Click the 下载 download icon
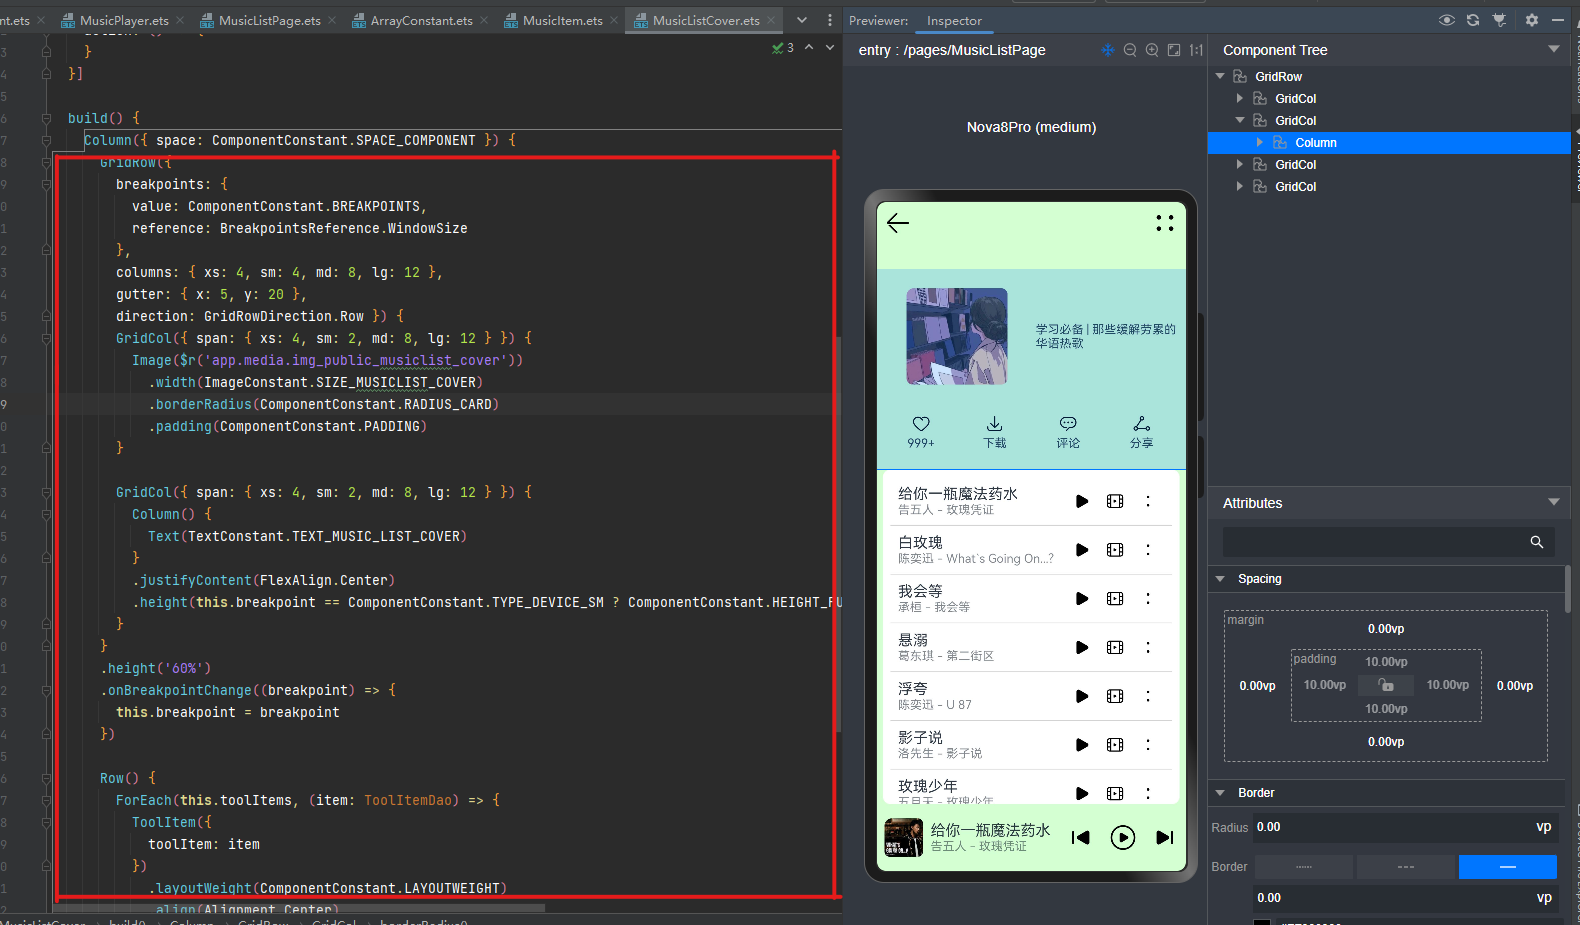The width and height of the screenshot is (1580, 925). coord(994,424)
